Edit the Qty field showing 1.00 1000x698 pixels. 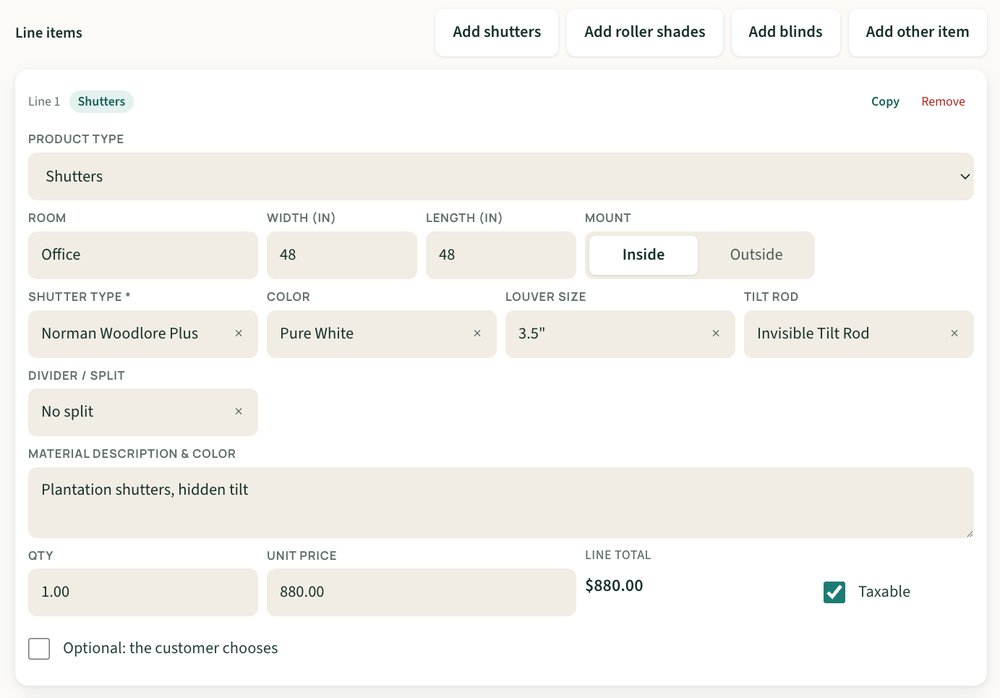(x=143, y=592)
